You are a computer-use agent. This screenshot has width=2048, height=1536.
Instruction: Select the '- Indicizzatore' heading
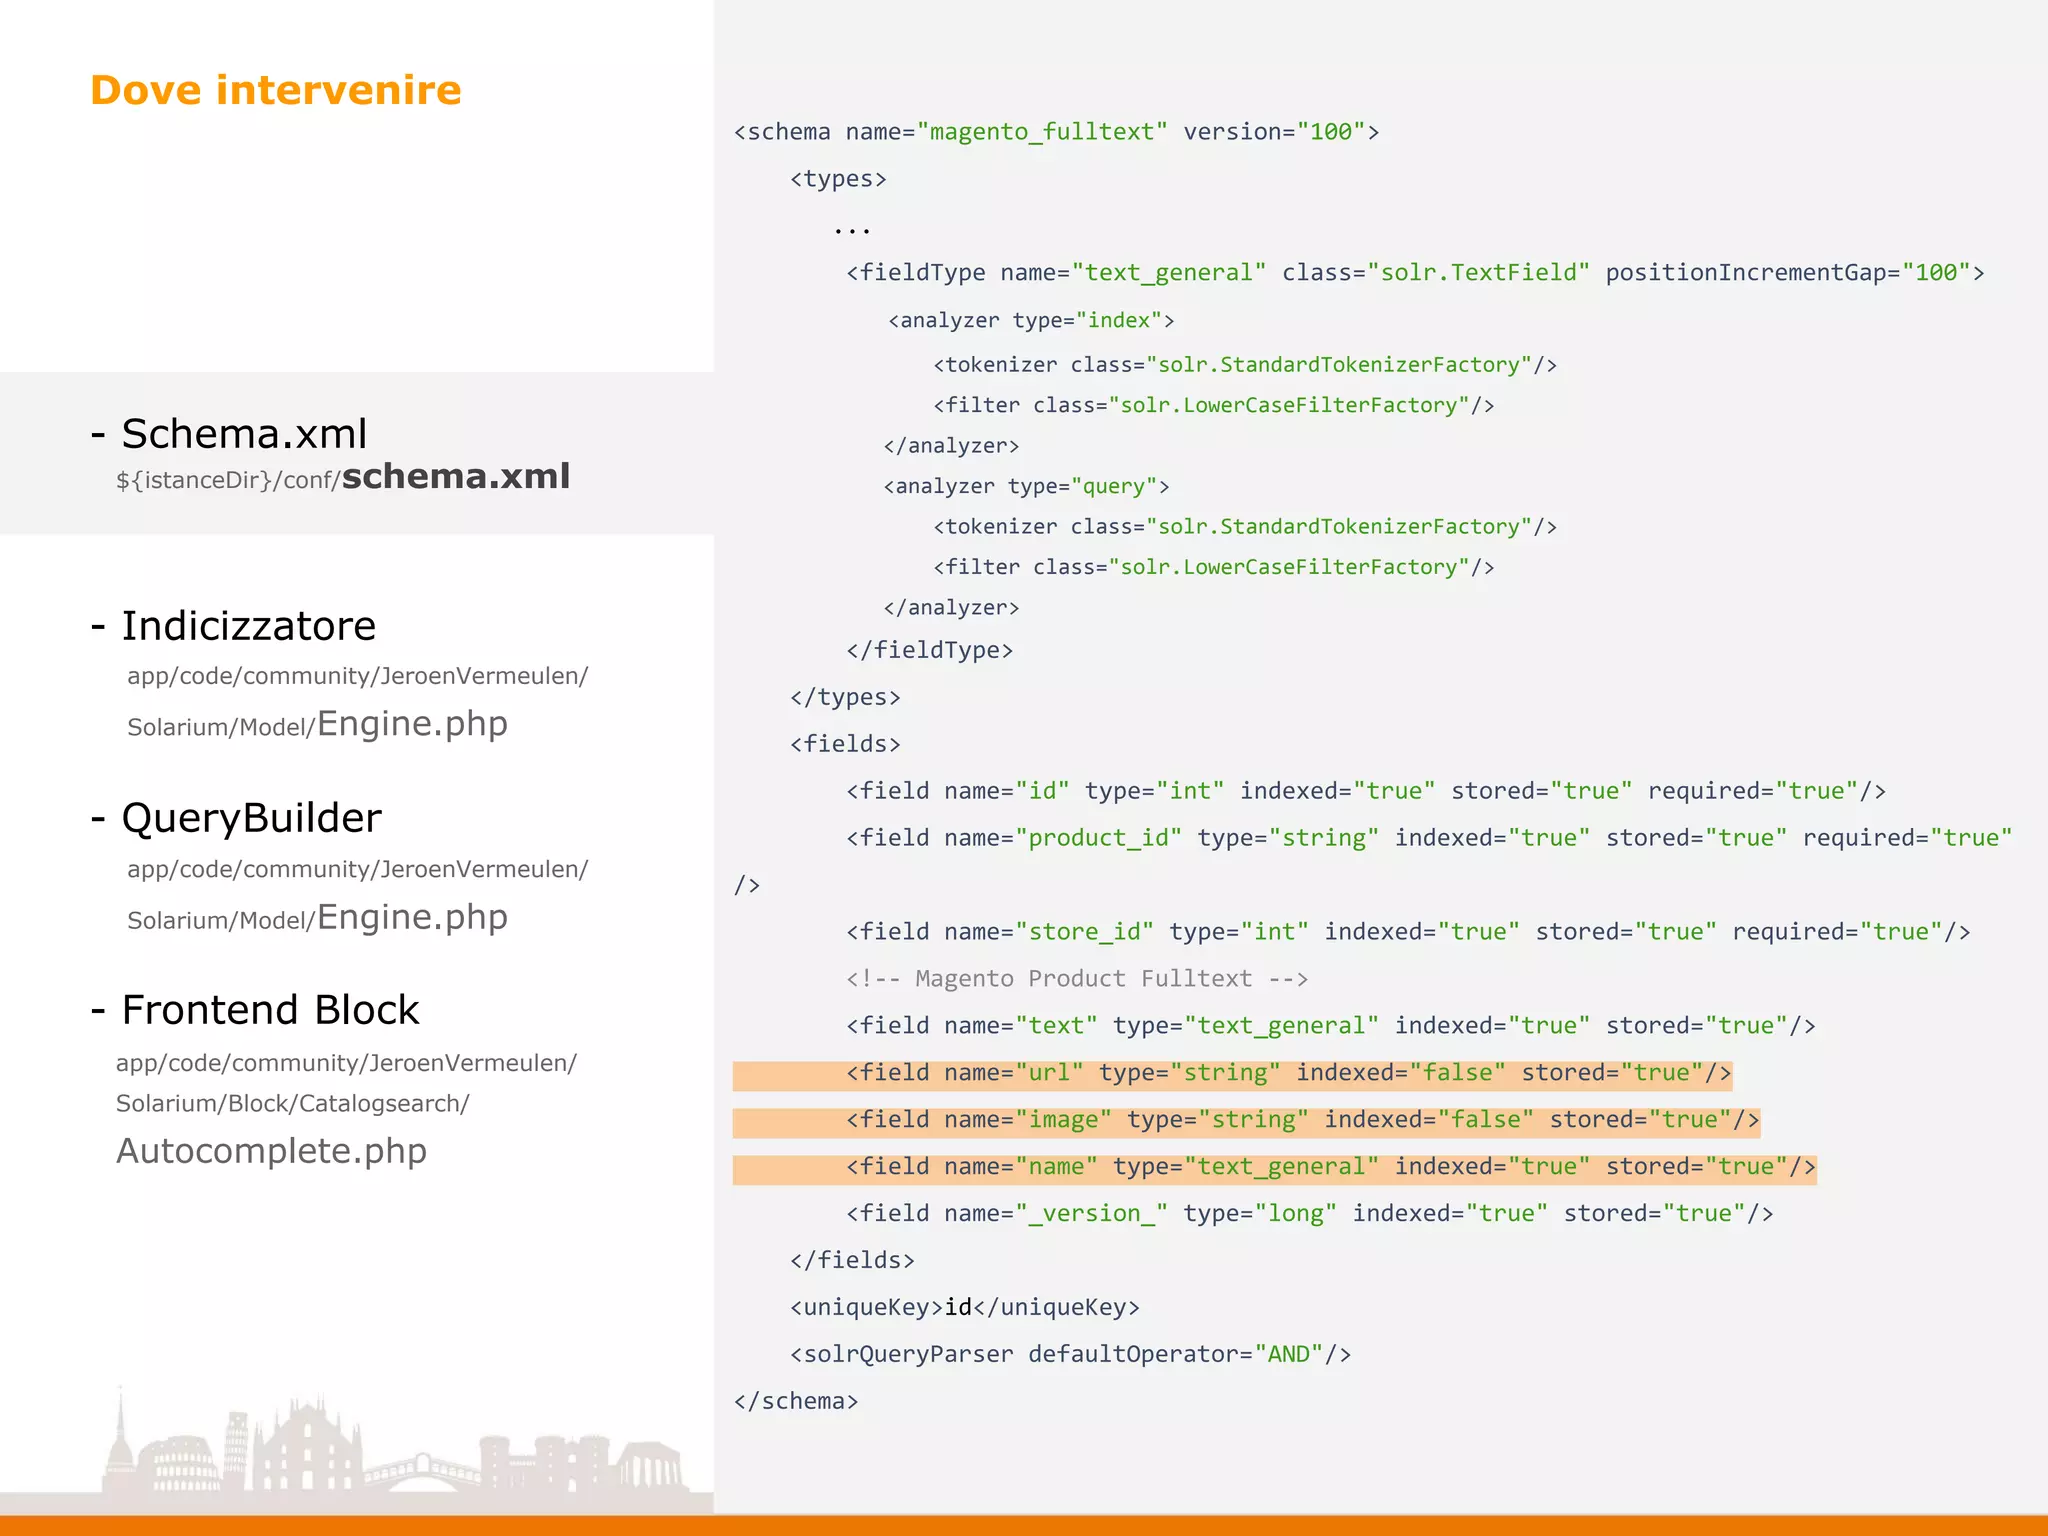point(233,626)
